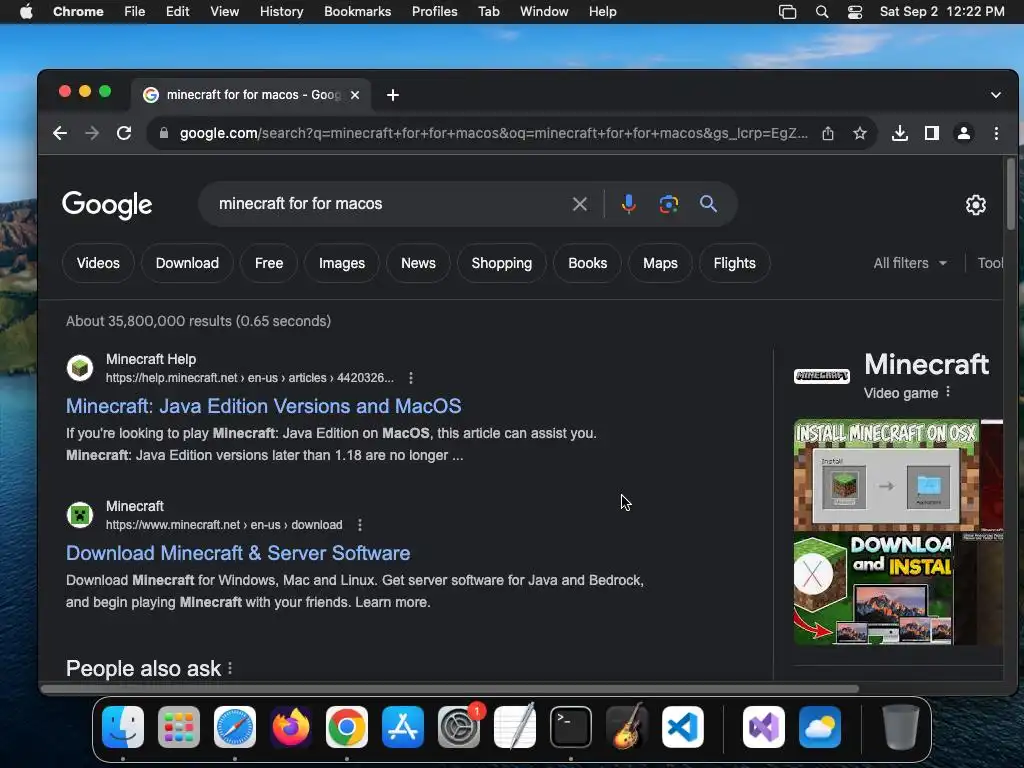Launch Visual Studio Code from Dock
This screenshot has height=768, width=1024.
(683, 727)
